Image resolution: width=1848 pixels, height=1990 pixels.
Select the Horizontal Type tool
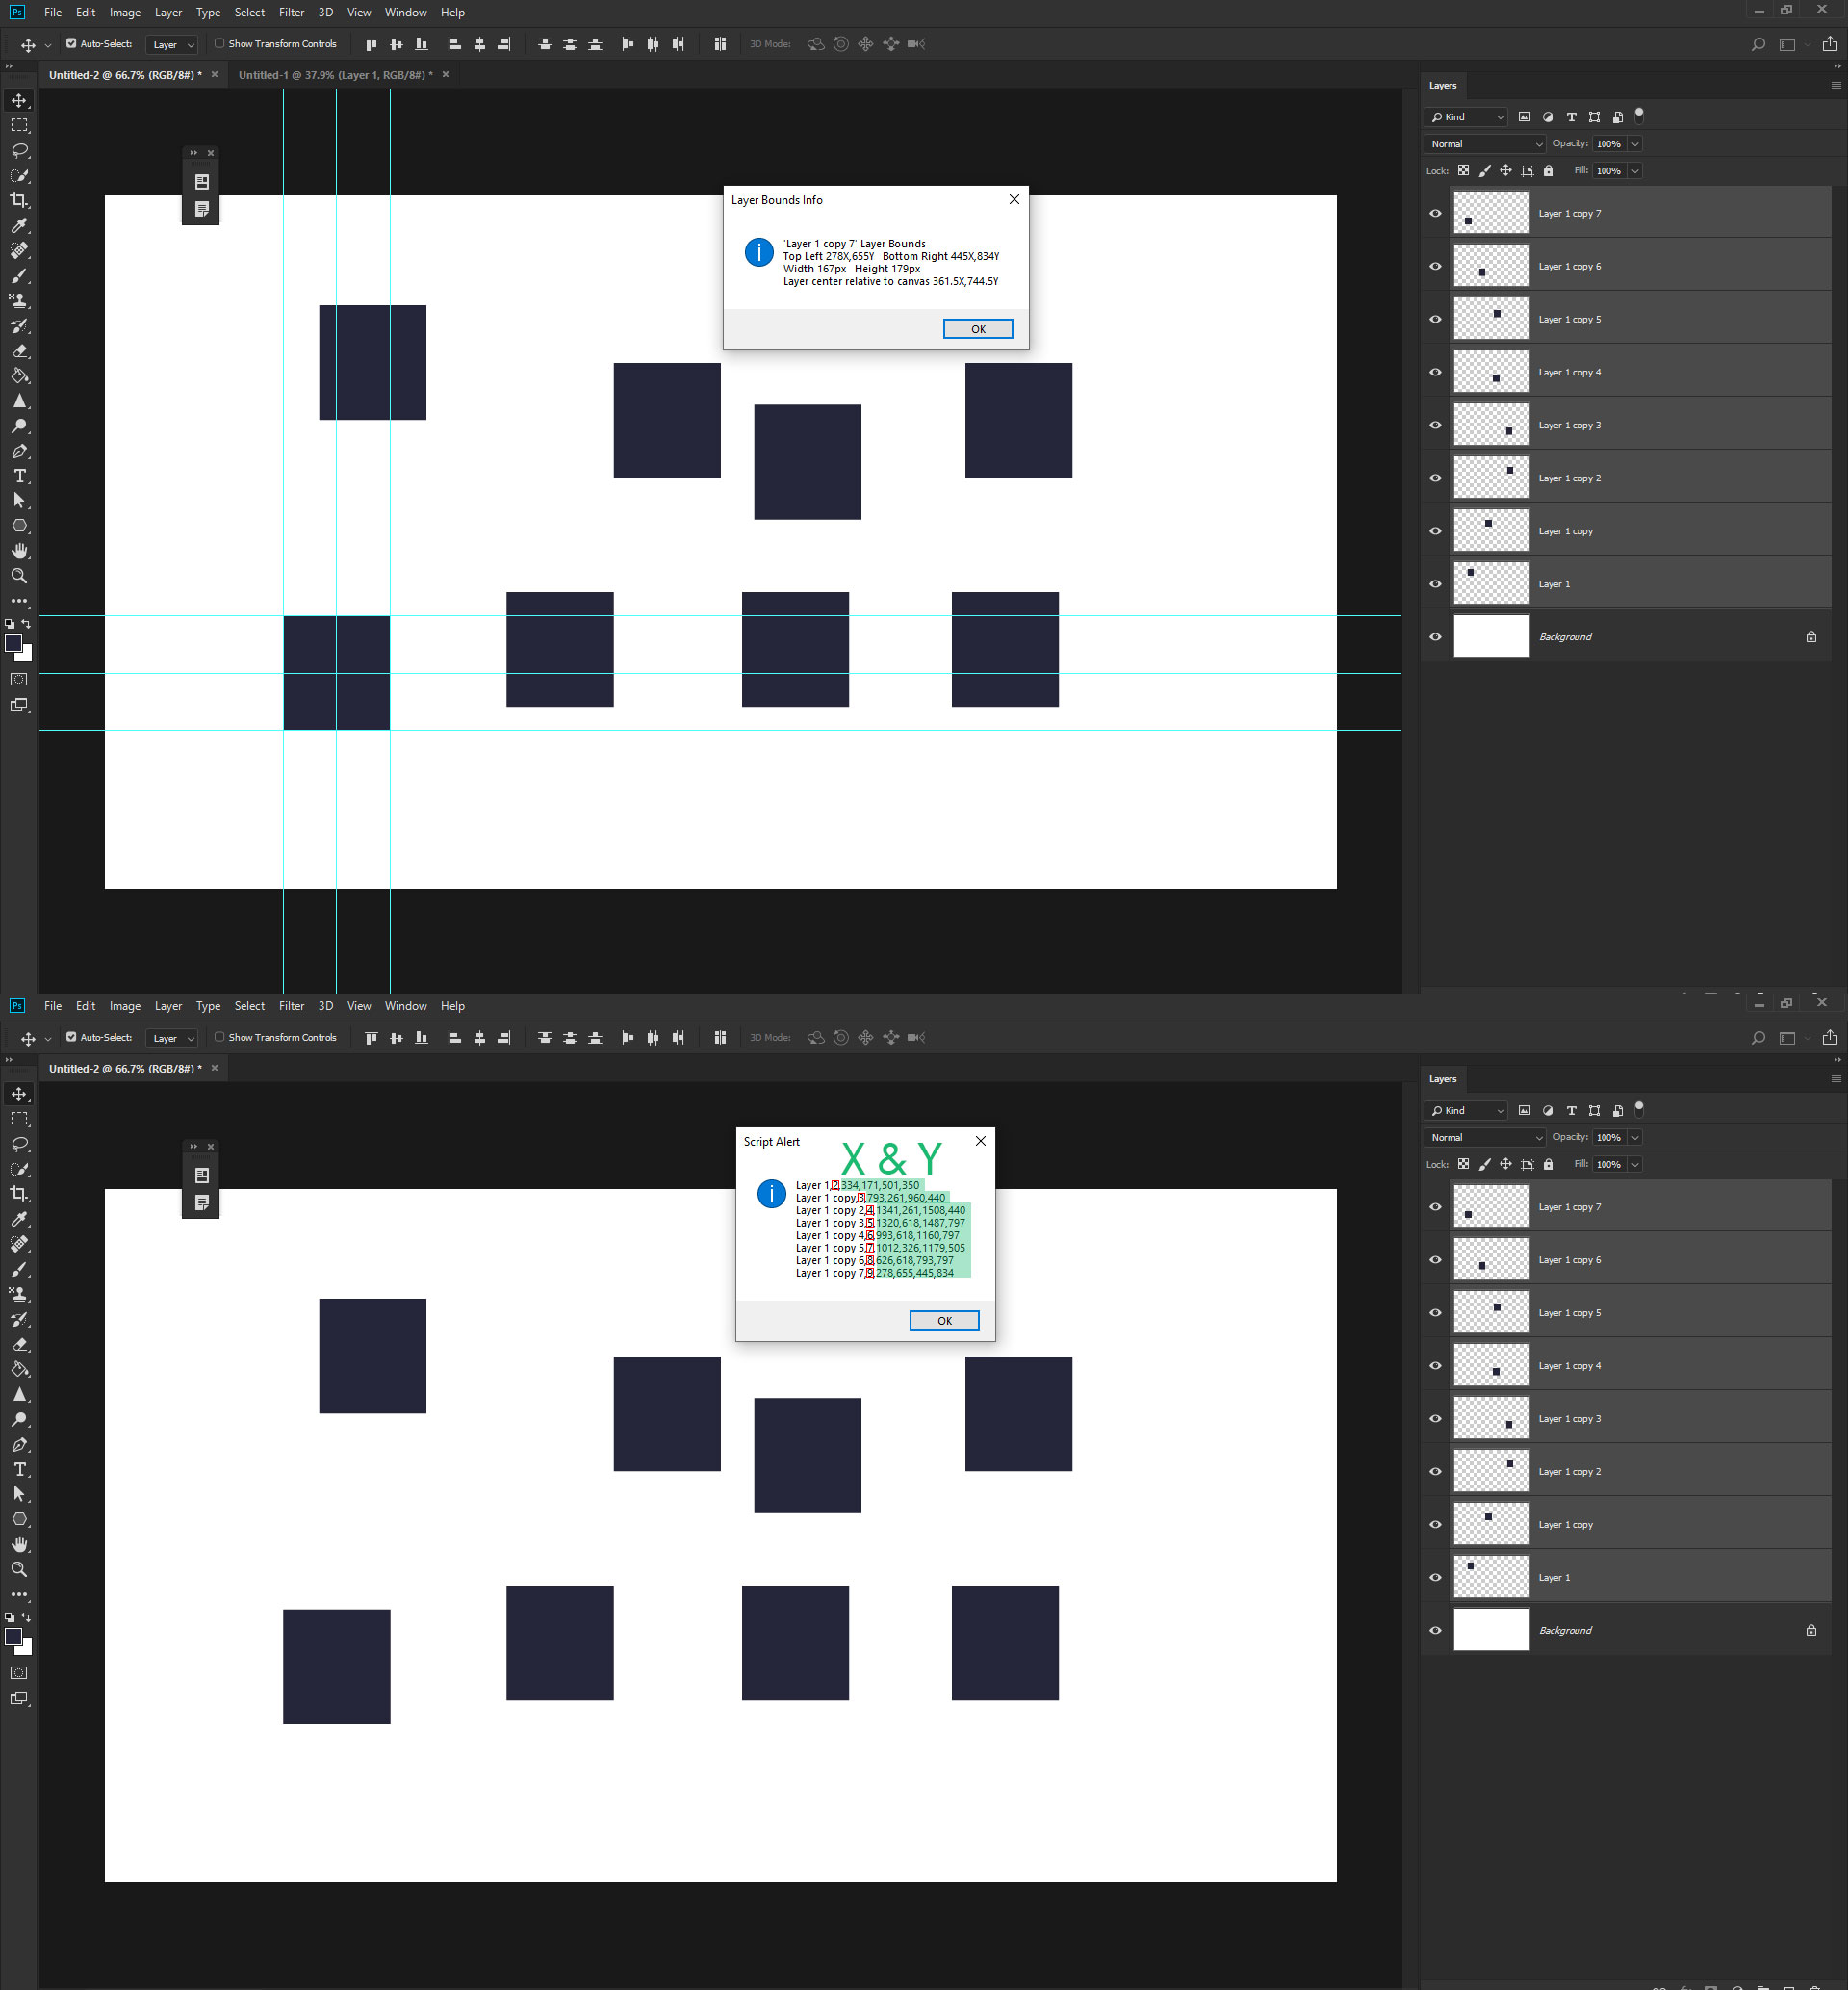pos(19,476)
